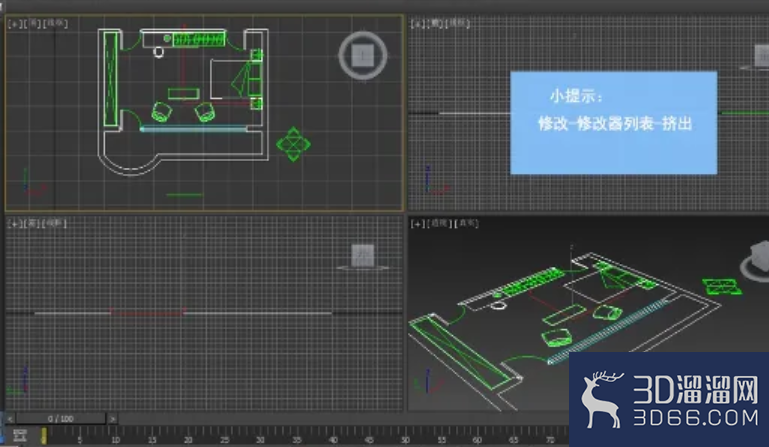Click the ViewCube face in the Top viewport
Viewport: 769px width, 447px height.
pyautogui.click(x=363, y=55)
